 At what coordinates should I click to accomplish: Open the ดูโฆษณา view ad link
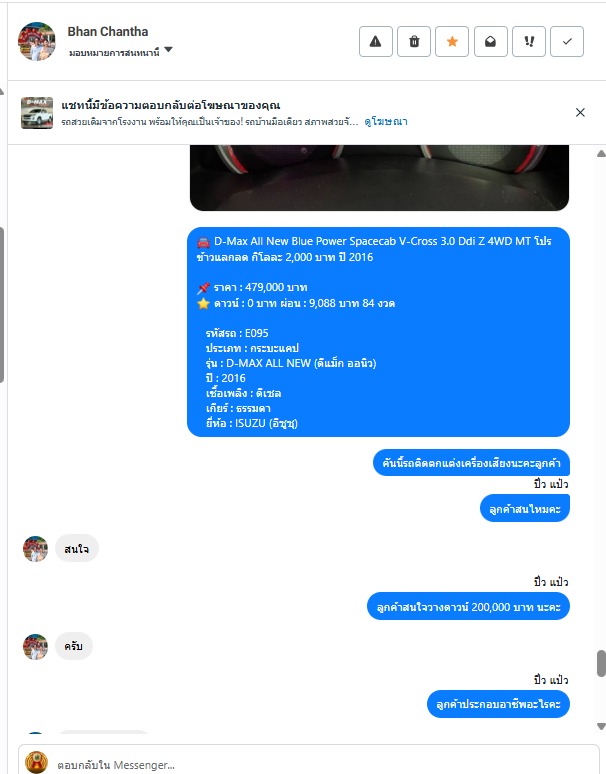pos(386,121)
